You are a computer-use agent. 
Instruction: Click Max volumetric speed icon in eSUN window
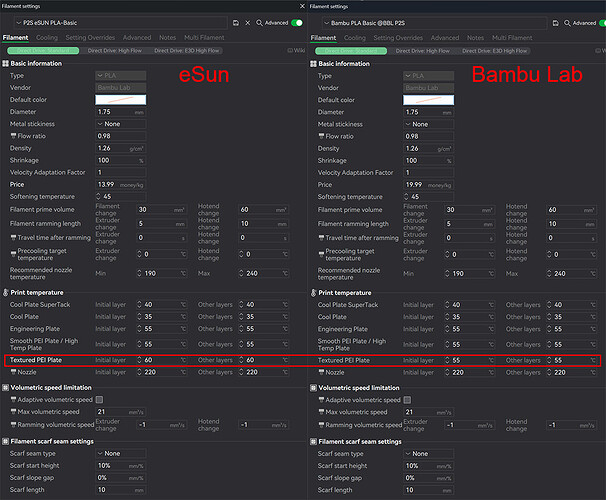pyautogui.click(x=14, y=412)
